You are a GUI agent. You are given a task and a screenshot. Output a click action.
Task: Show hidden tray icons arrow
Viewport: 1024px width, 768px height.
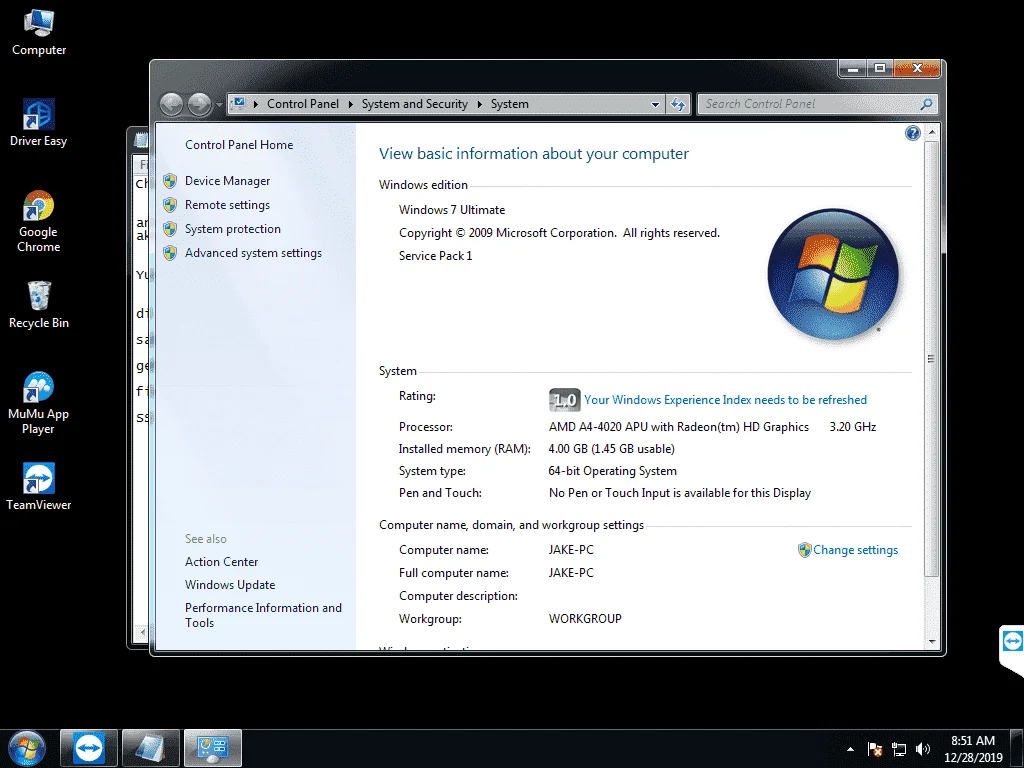[x=850, y=749]
